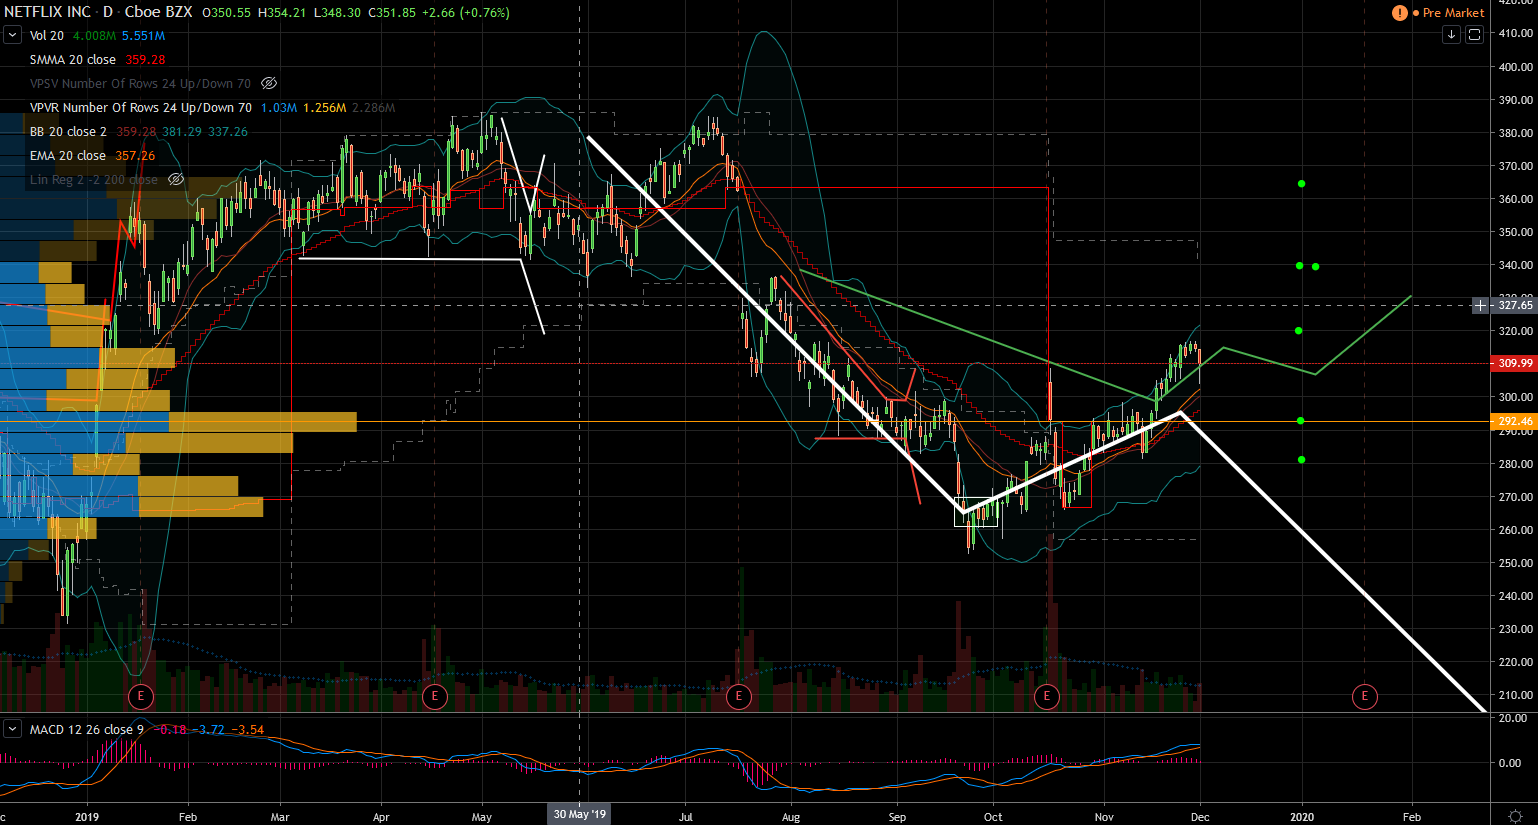The image size is (1538, 825).
Task: Collapse the MACD pane legend chevron
Action: 12,729
